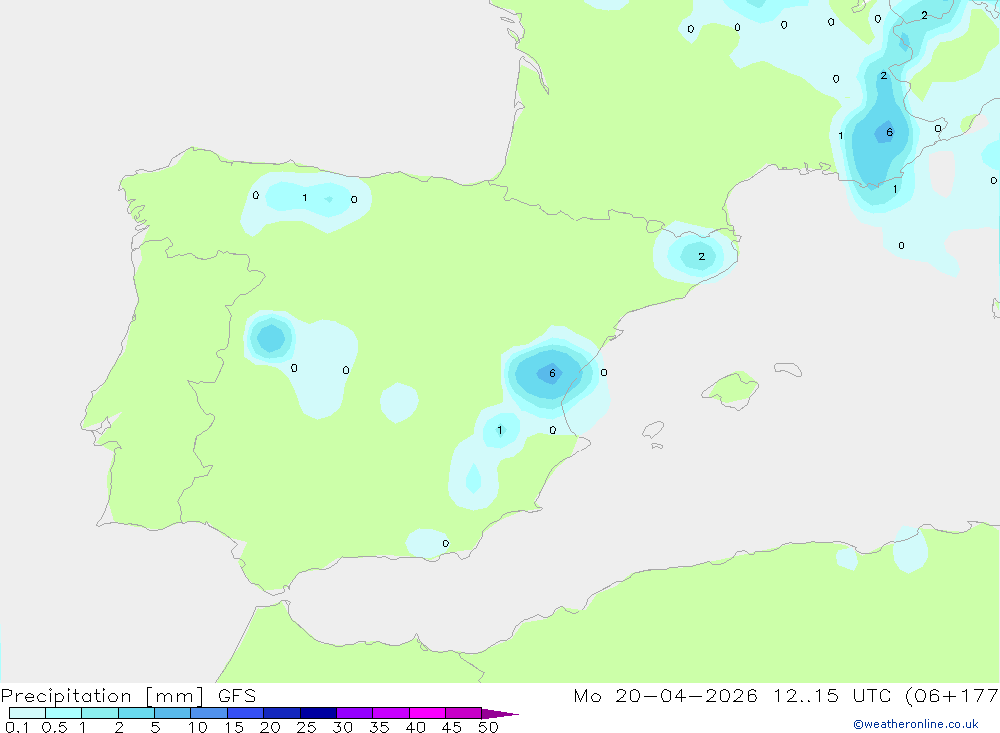Image resolution: width=1000 pixels, height=733 pixels.
Task: Click the '0.1' legend scale label
Action: pos(17,727)
